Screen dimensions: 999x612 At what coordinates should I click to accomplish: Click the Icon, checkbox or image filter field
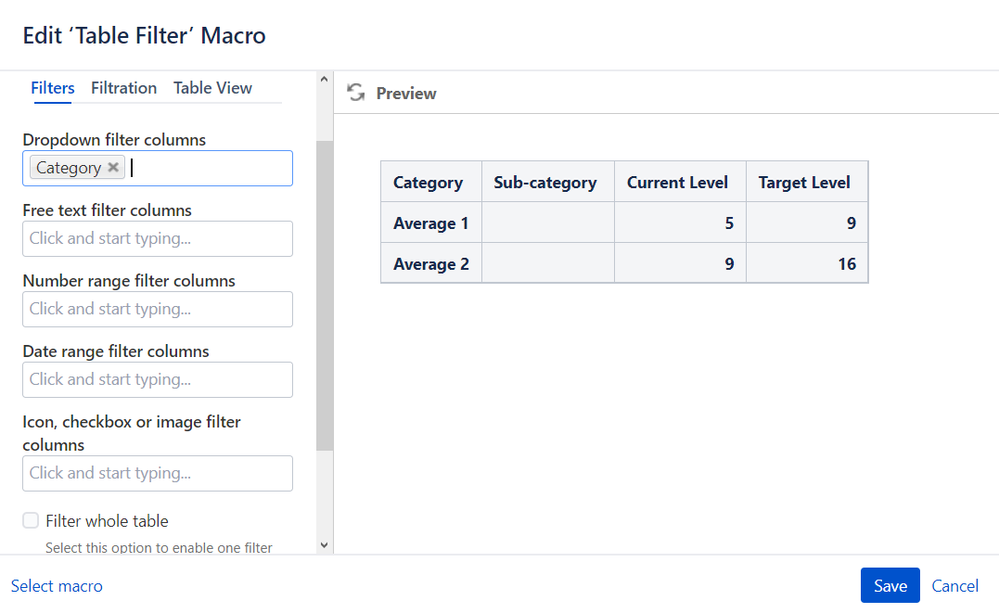click(157, 473)
